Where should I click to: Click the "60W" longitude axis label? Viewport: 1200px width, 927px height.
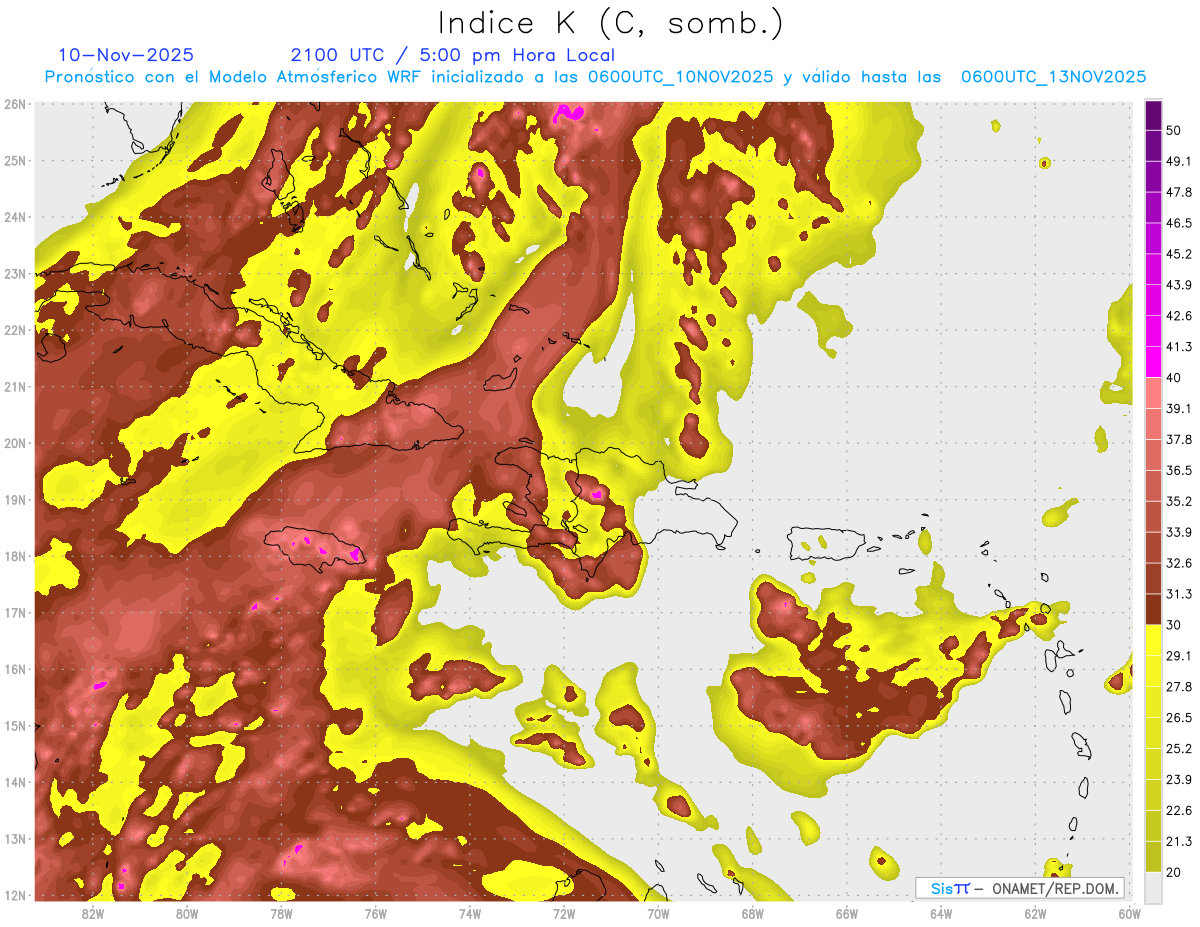coord(1130,913)
